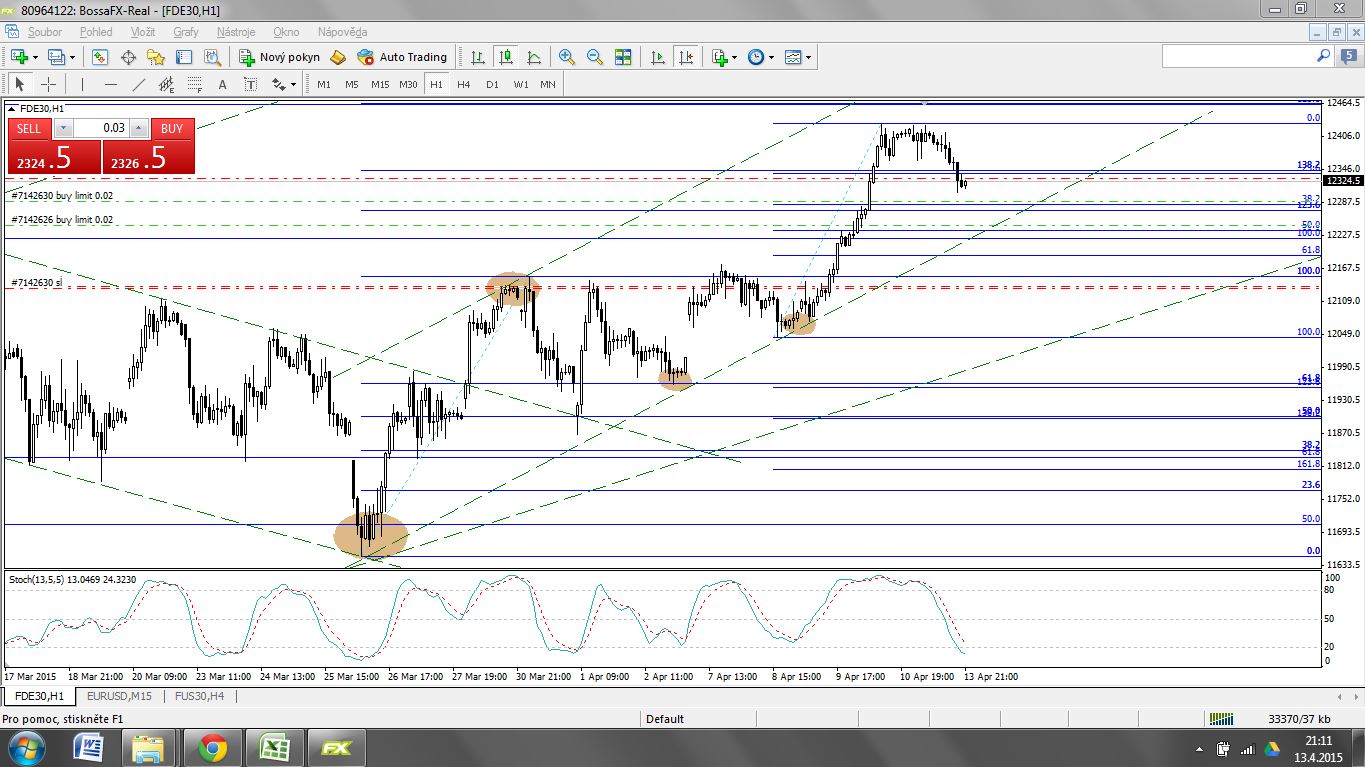
Task: Select the text tool
Action: (222, 84)
